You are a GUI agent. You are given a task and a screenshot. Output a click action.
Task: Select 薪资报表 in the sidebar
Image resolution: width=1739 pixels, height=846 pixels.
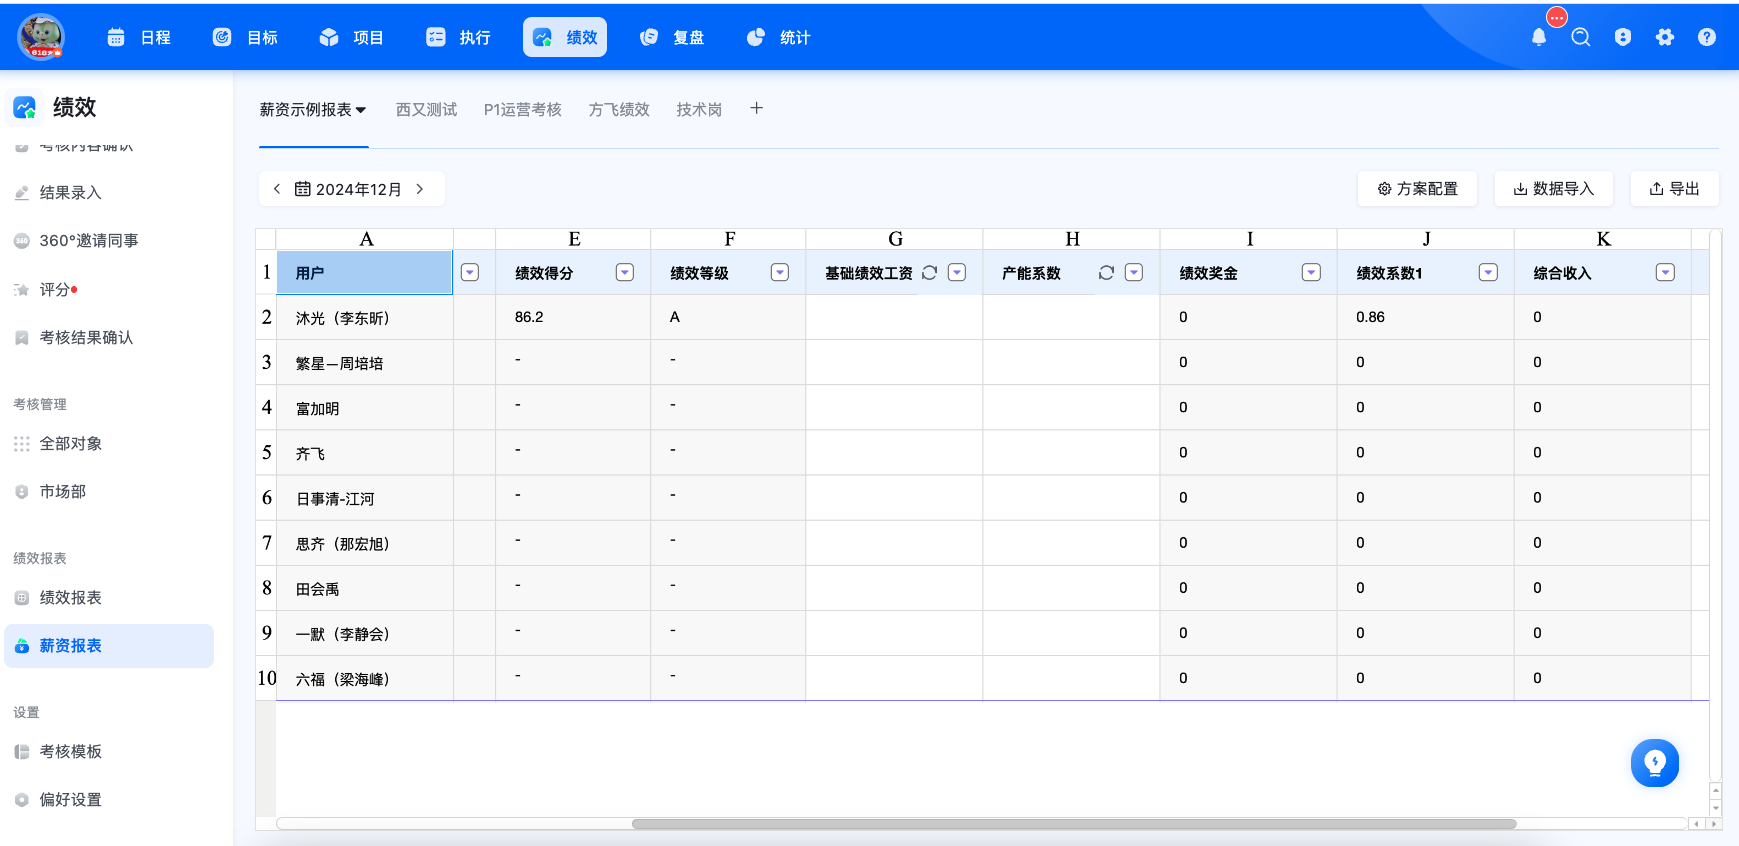109,646
